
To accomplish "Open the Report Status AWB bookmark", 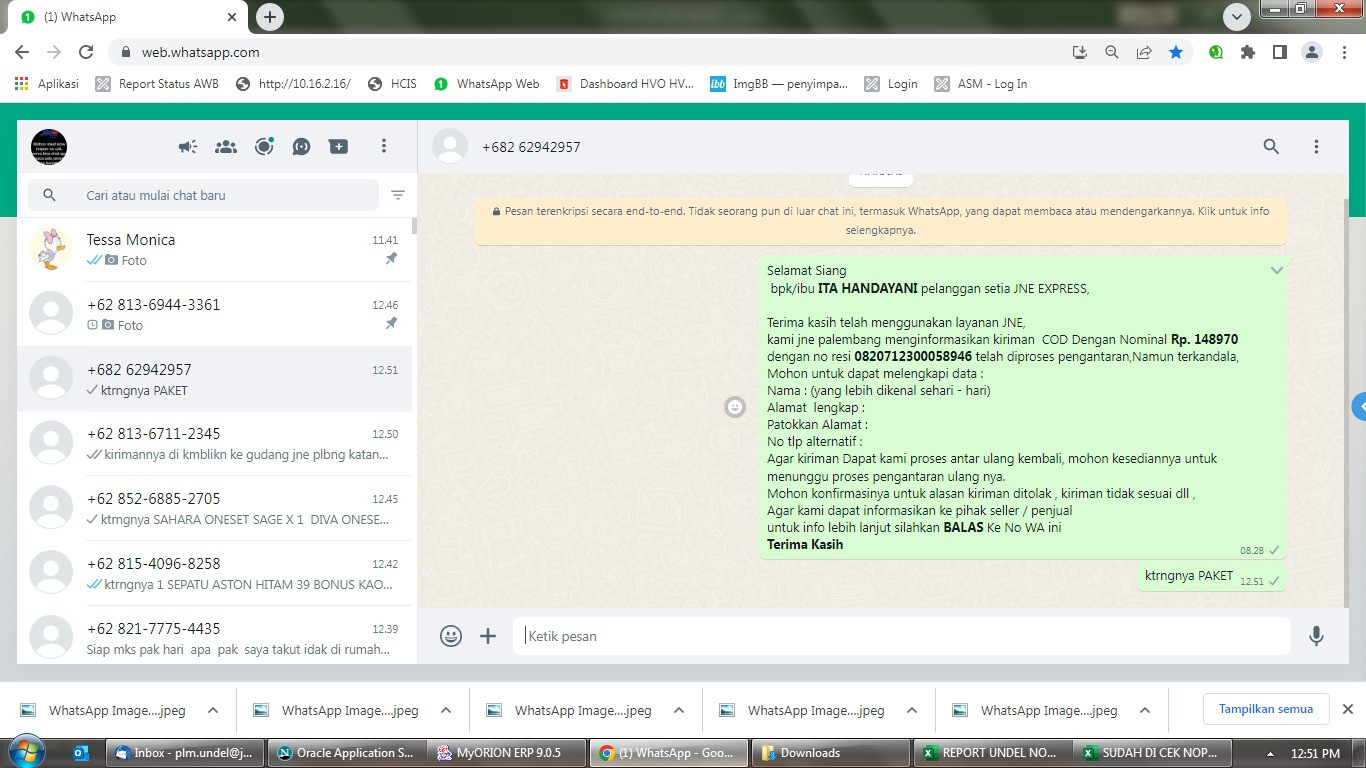I will 157,84.
